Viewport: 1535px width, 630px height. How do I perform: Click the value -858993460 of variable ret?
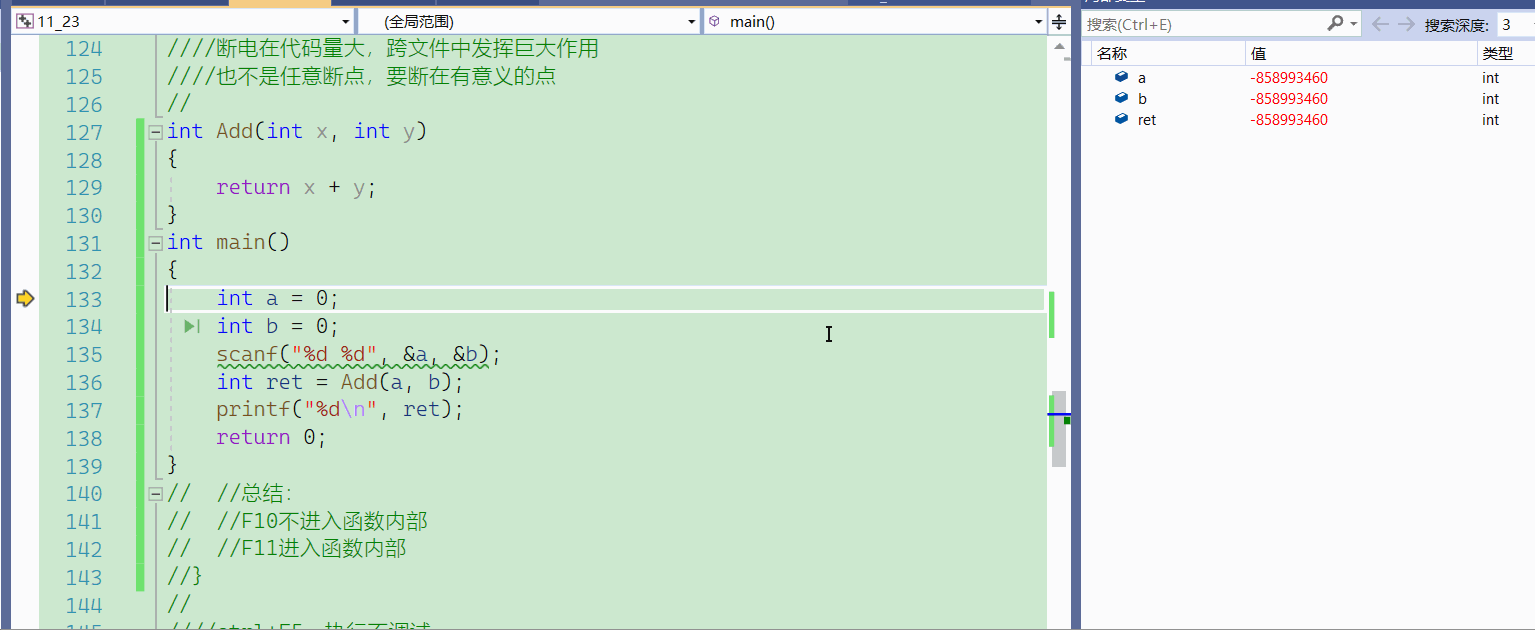point(1289,119)
